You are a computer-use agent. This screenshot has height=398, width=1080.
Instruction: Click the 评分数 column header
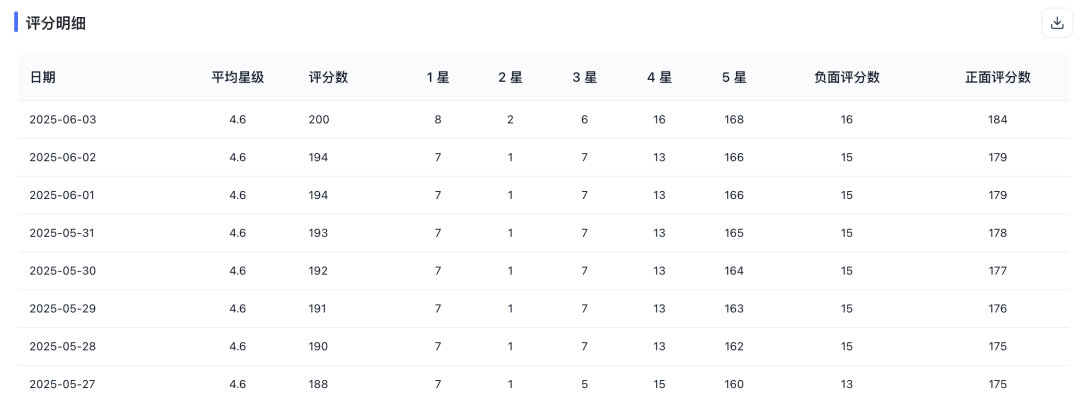click(329, 78)
